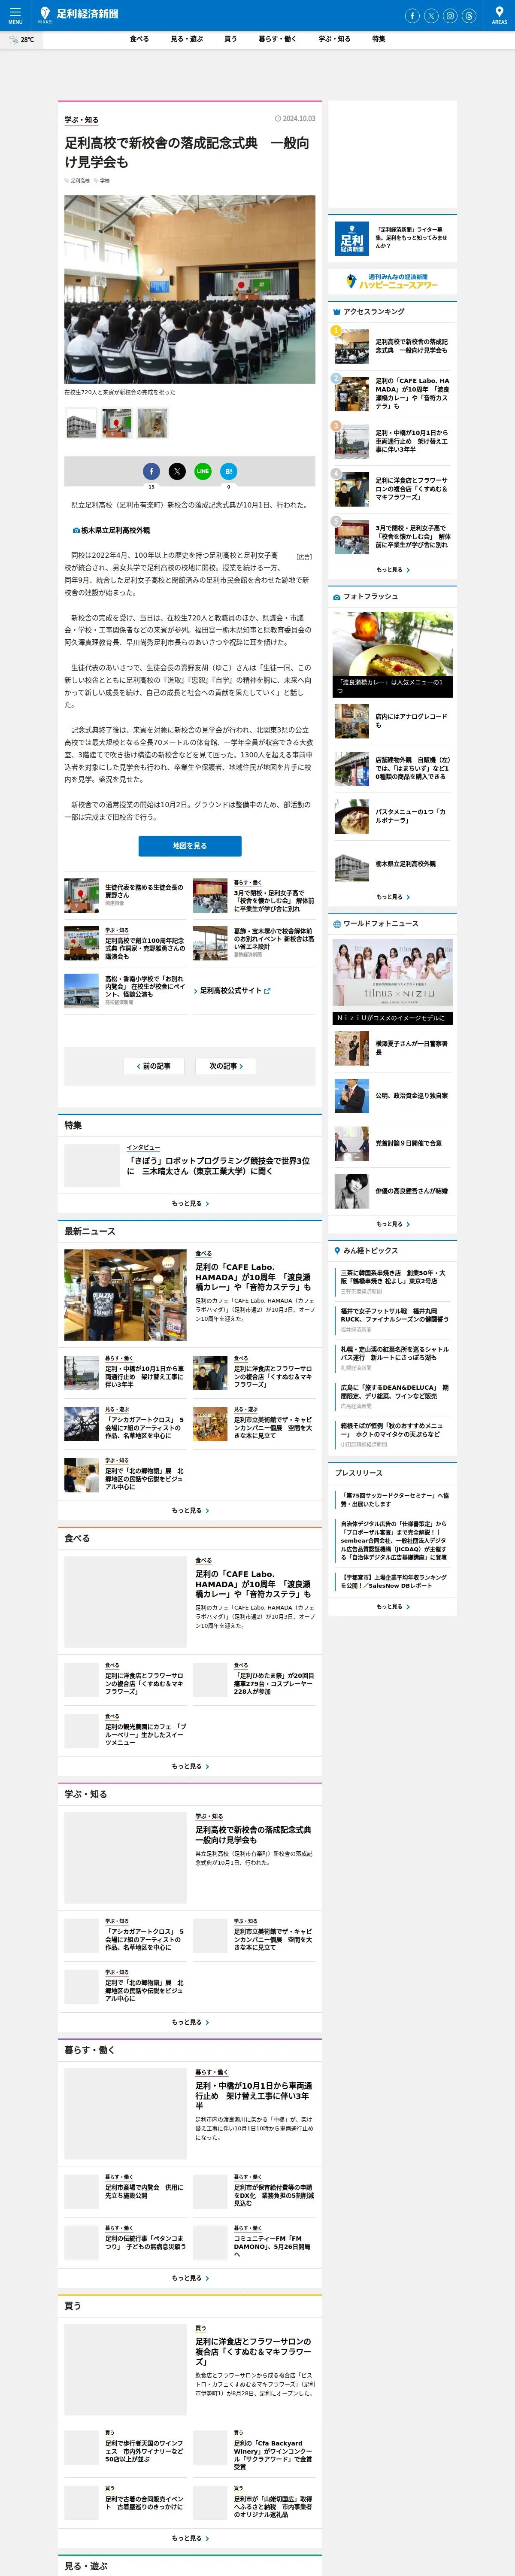Image resolution: width=515 pixels, height=2576 pixels.
Task: Open the main ceremony photo
Action: tap(190, 289)
